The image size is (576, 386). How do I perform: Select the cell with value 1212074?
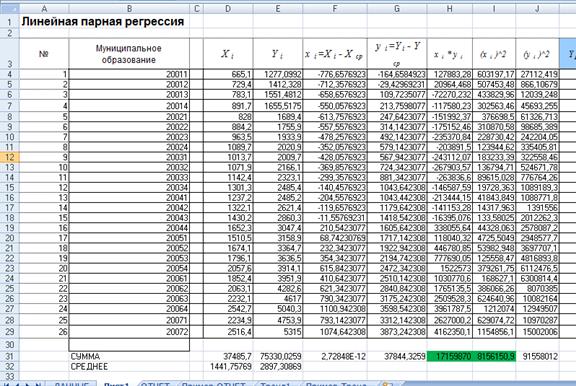pos(494,309)
